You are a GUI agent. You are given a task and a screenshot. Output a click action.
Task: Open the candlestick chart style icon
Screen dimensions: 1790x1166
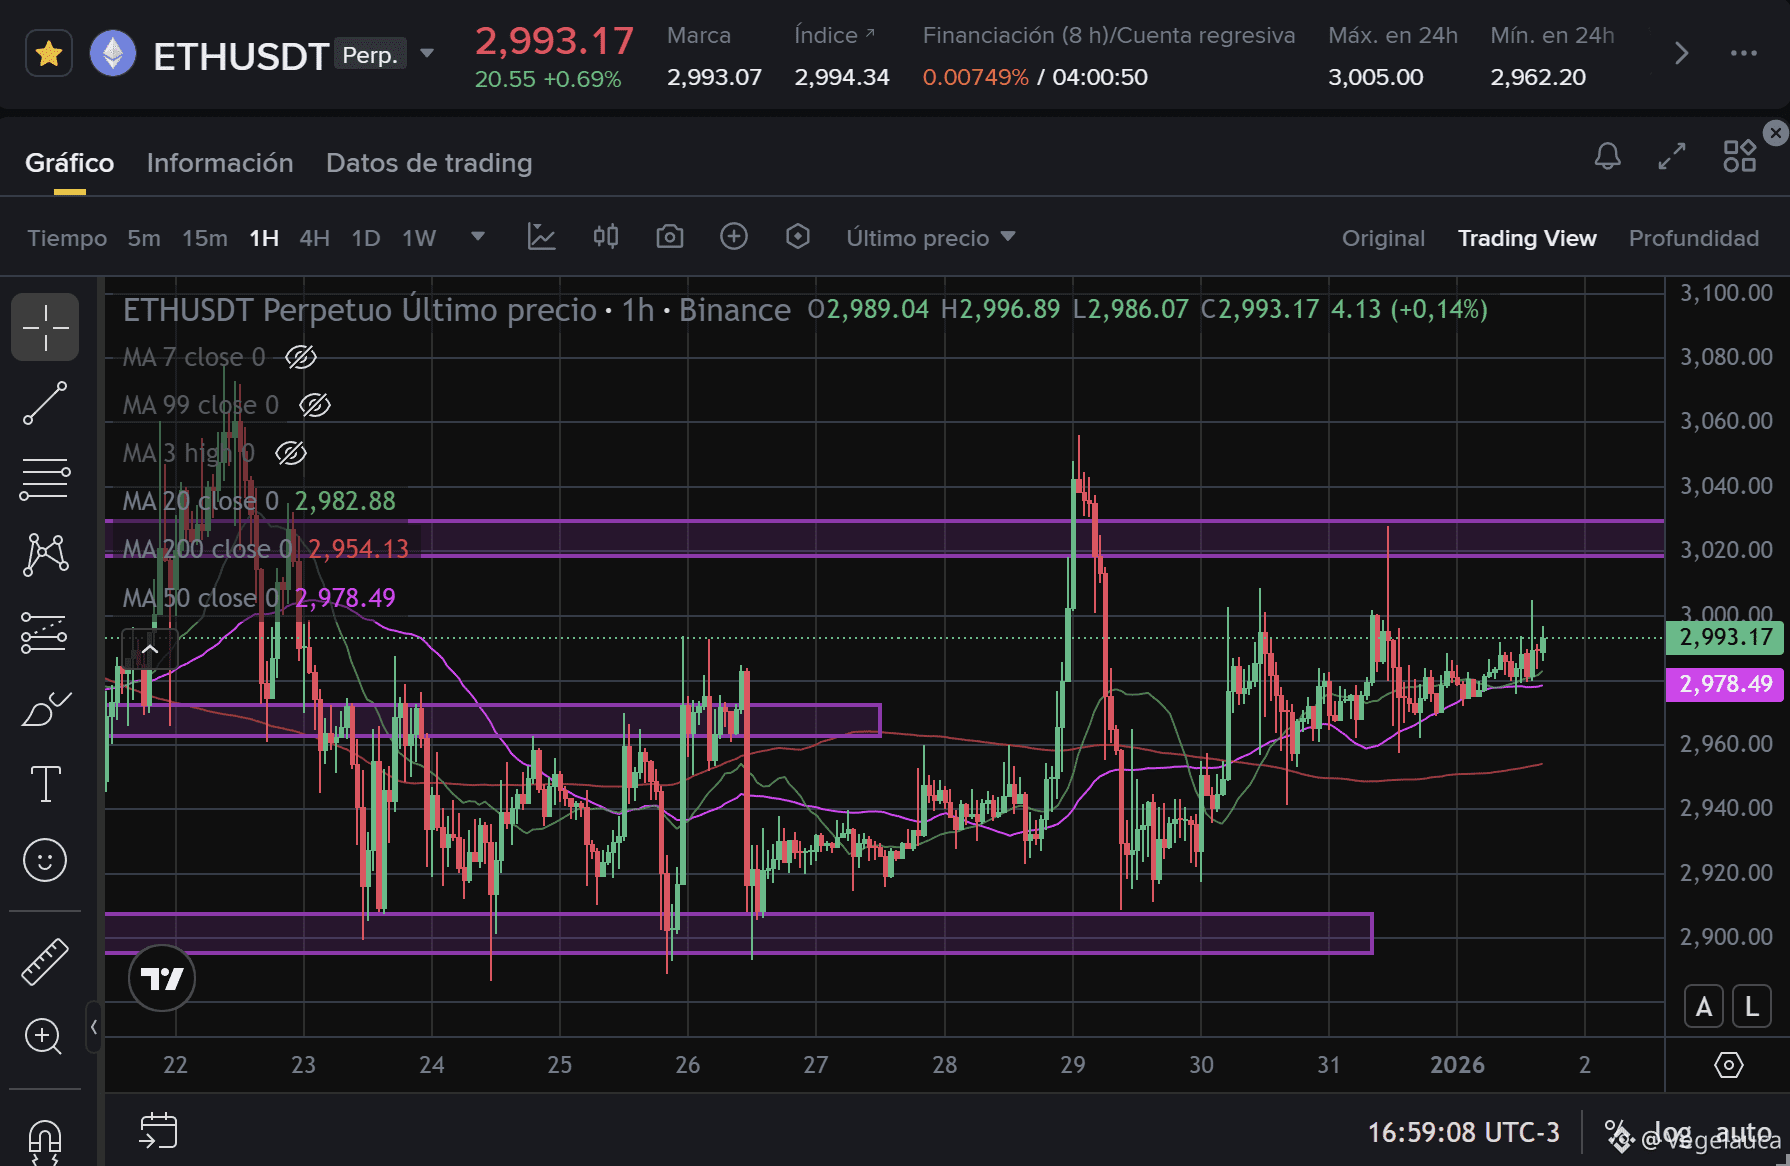click(606, 237)
